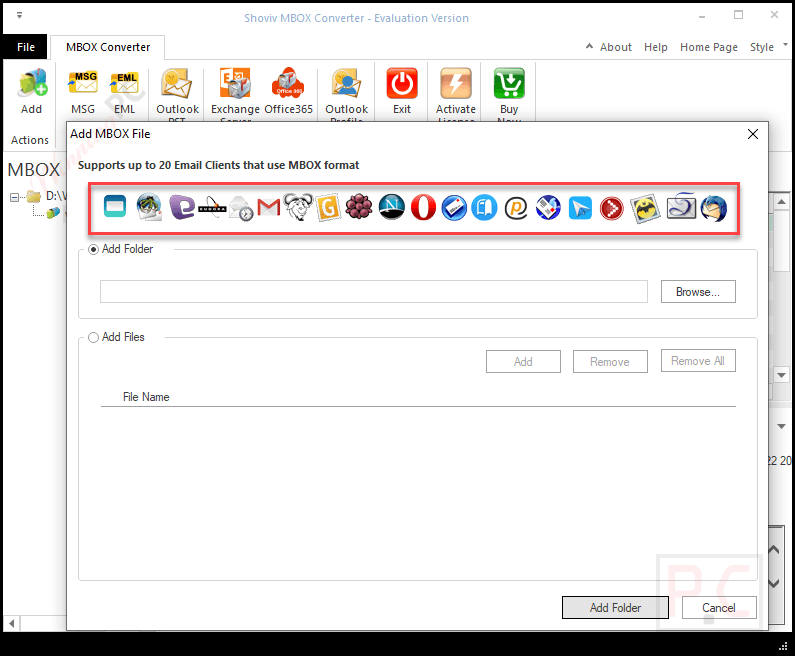Collapse the ribbon with the caret
This screenshot has width=796, height=657.
pos(589,46)
